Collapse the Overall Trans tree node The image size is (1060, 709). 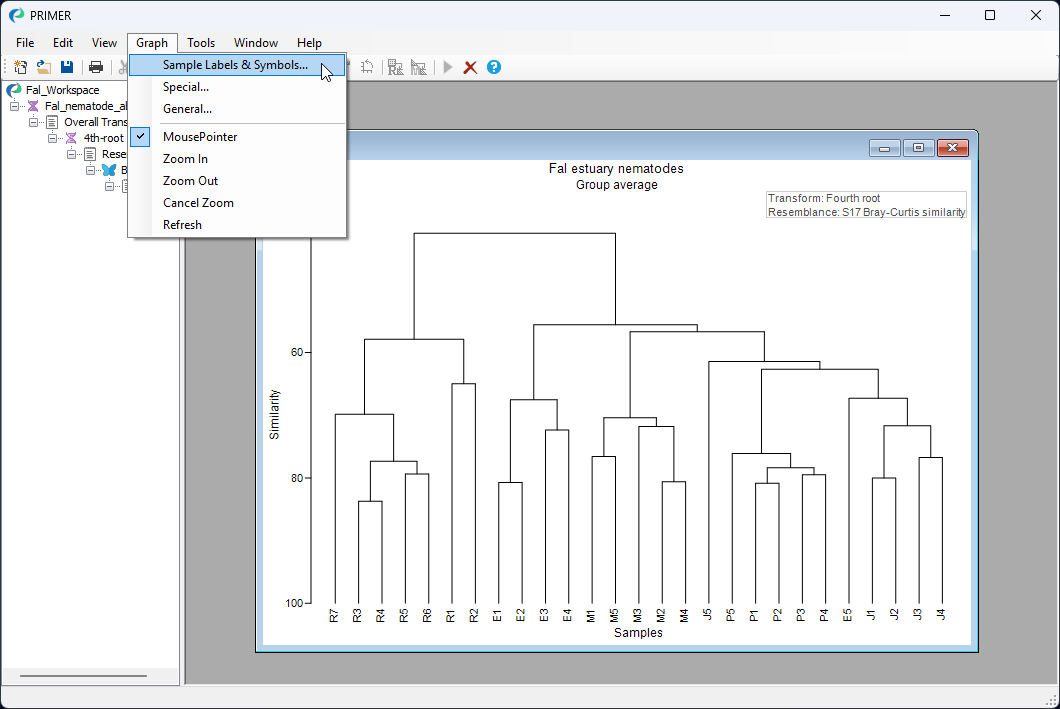pos(33,121)
